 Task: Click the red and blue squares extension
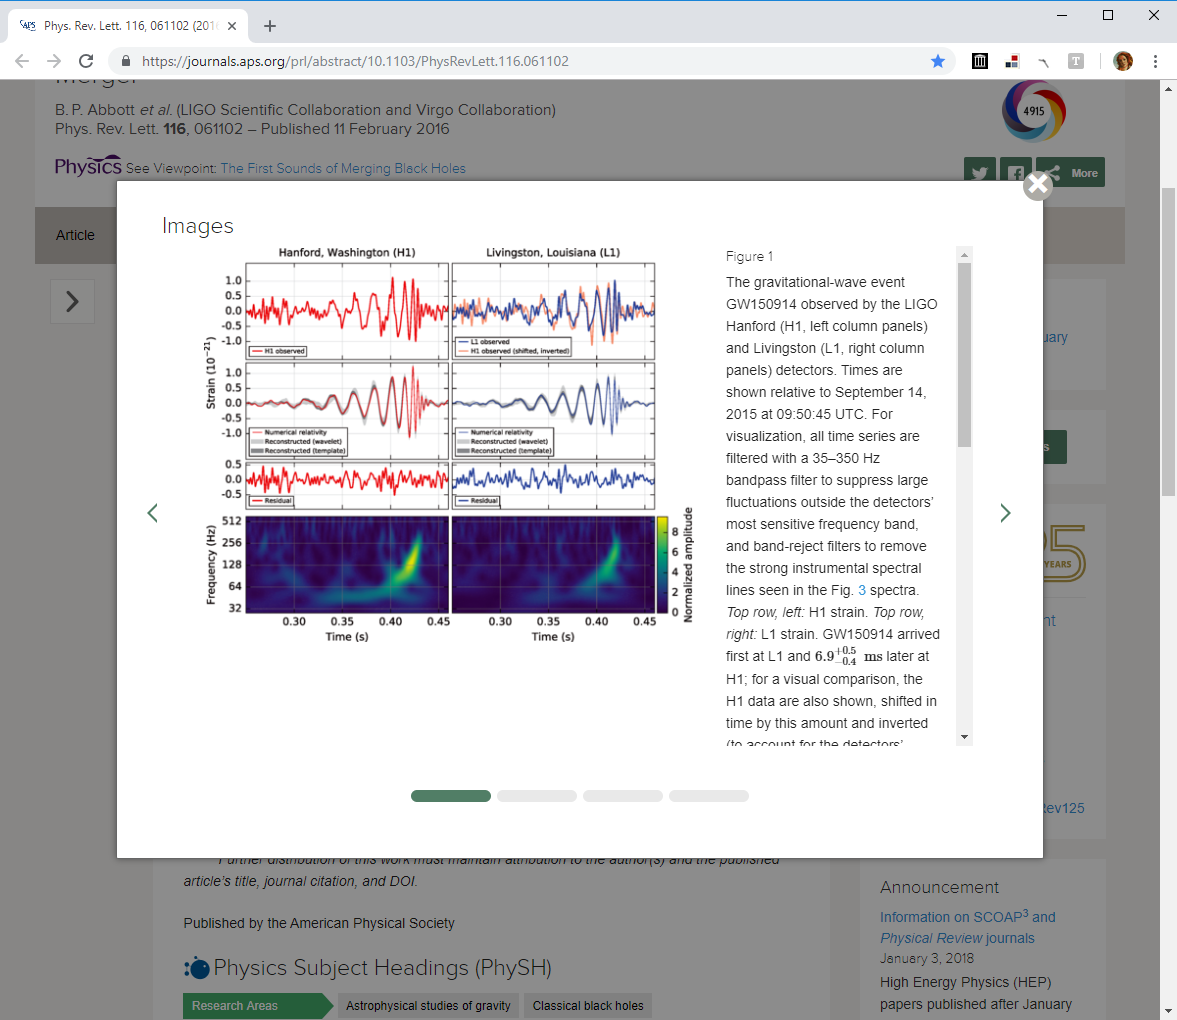(x=1012, y=61)
